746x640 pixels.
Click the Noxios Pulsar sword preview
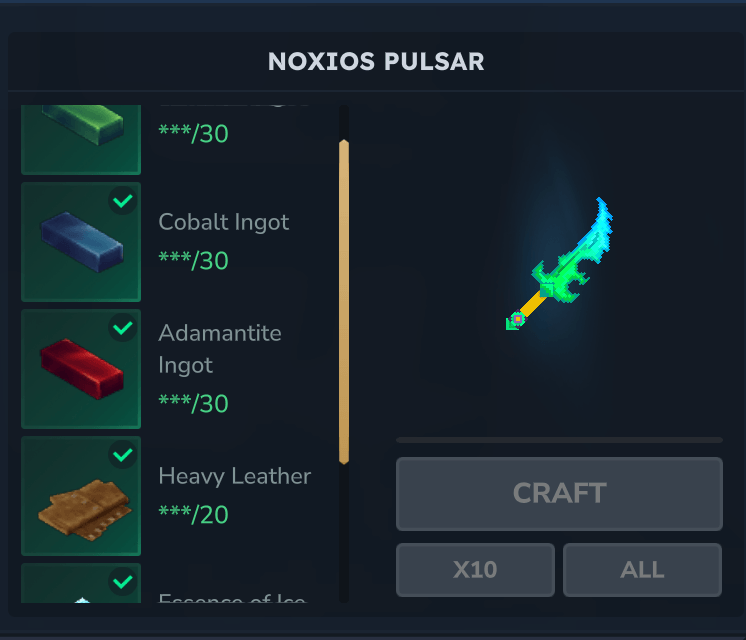pos(560,264)
